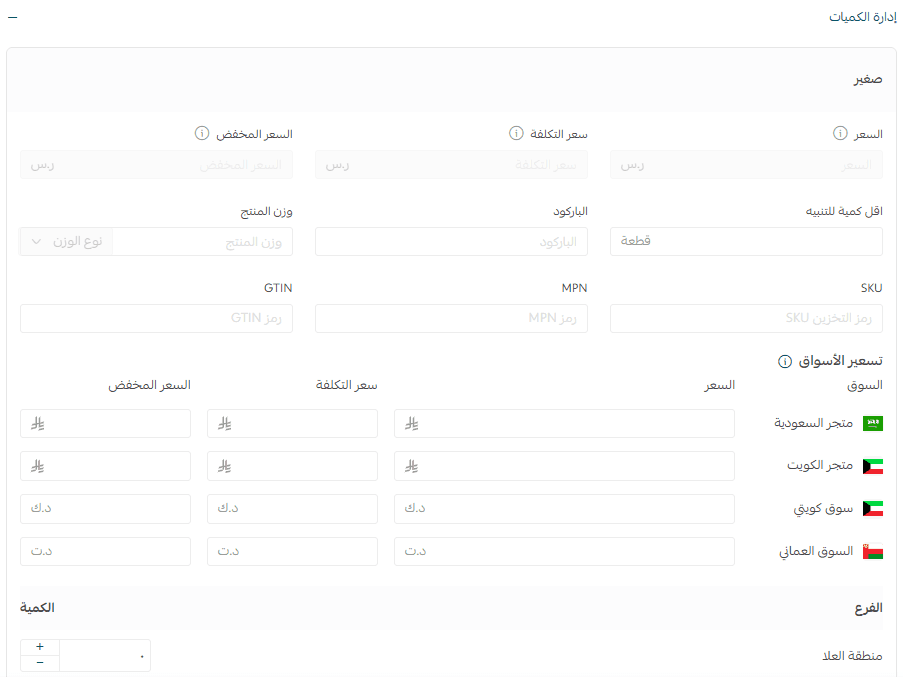
Task: Click the اقل كمية للتنبيه quantity field
Action: (746, 242)
